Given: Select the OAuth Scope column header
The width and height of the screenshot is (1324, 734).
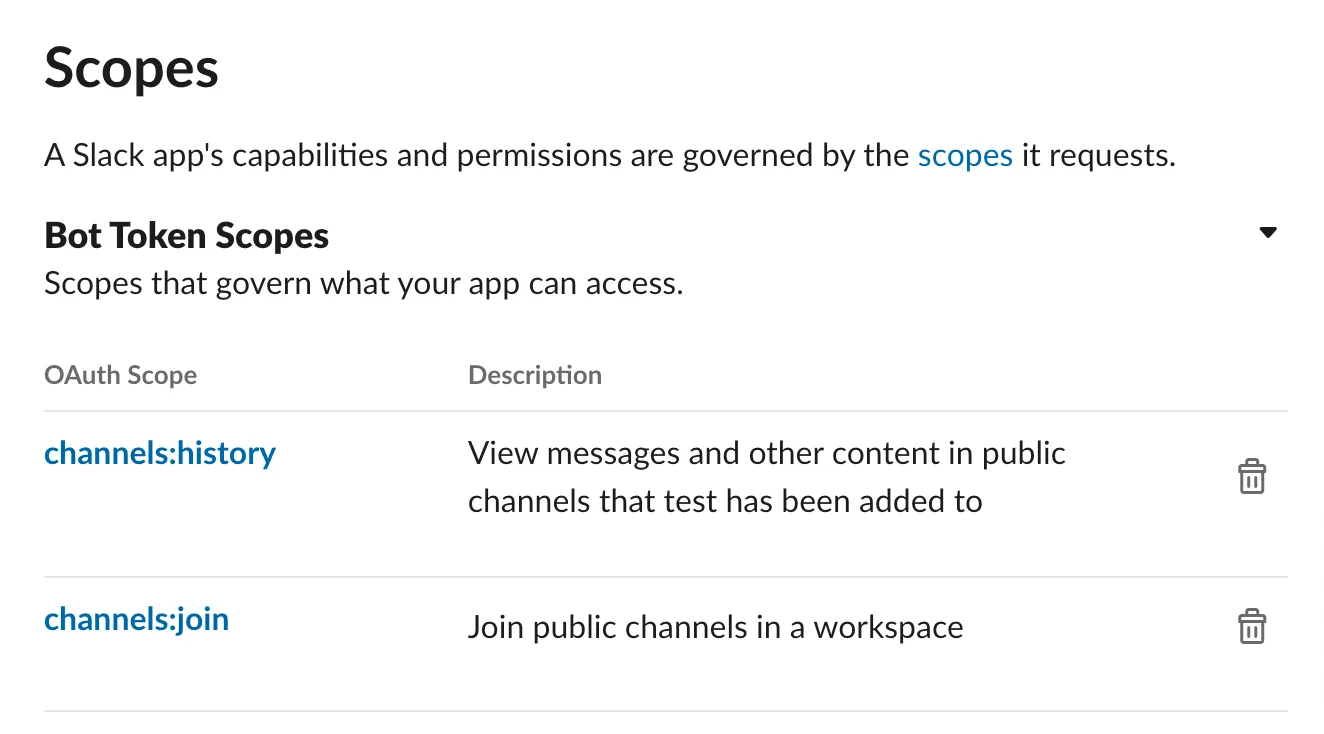Looking at the screenshot, I should pyautogui.click(x=121, y=375).
